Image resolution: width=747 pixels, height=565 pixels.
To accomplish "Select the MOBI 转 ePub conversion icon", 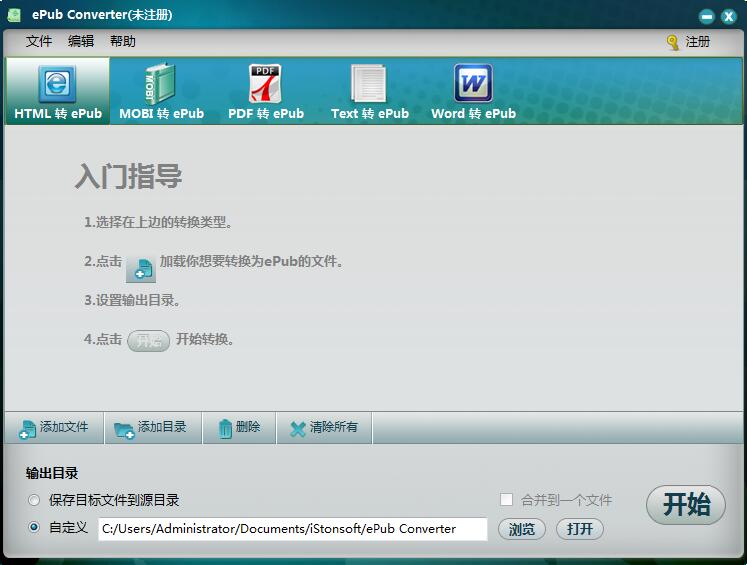I will [x=161, y=84].
